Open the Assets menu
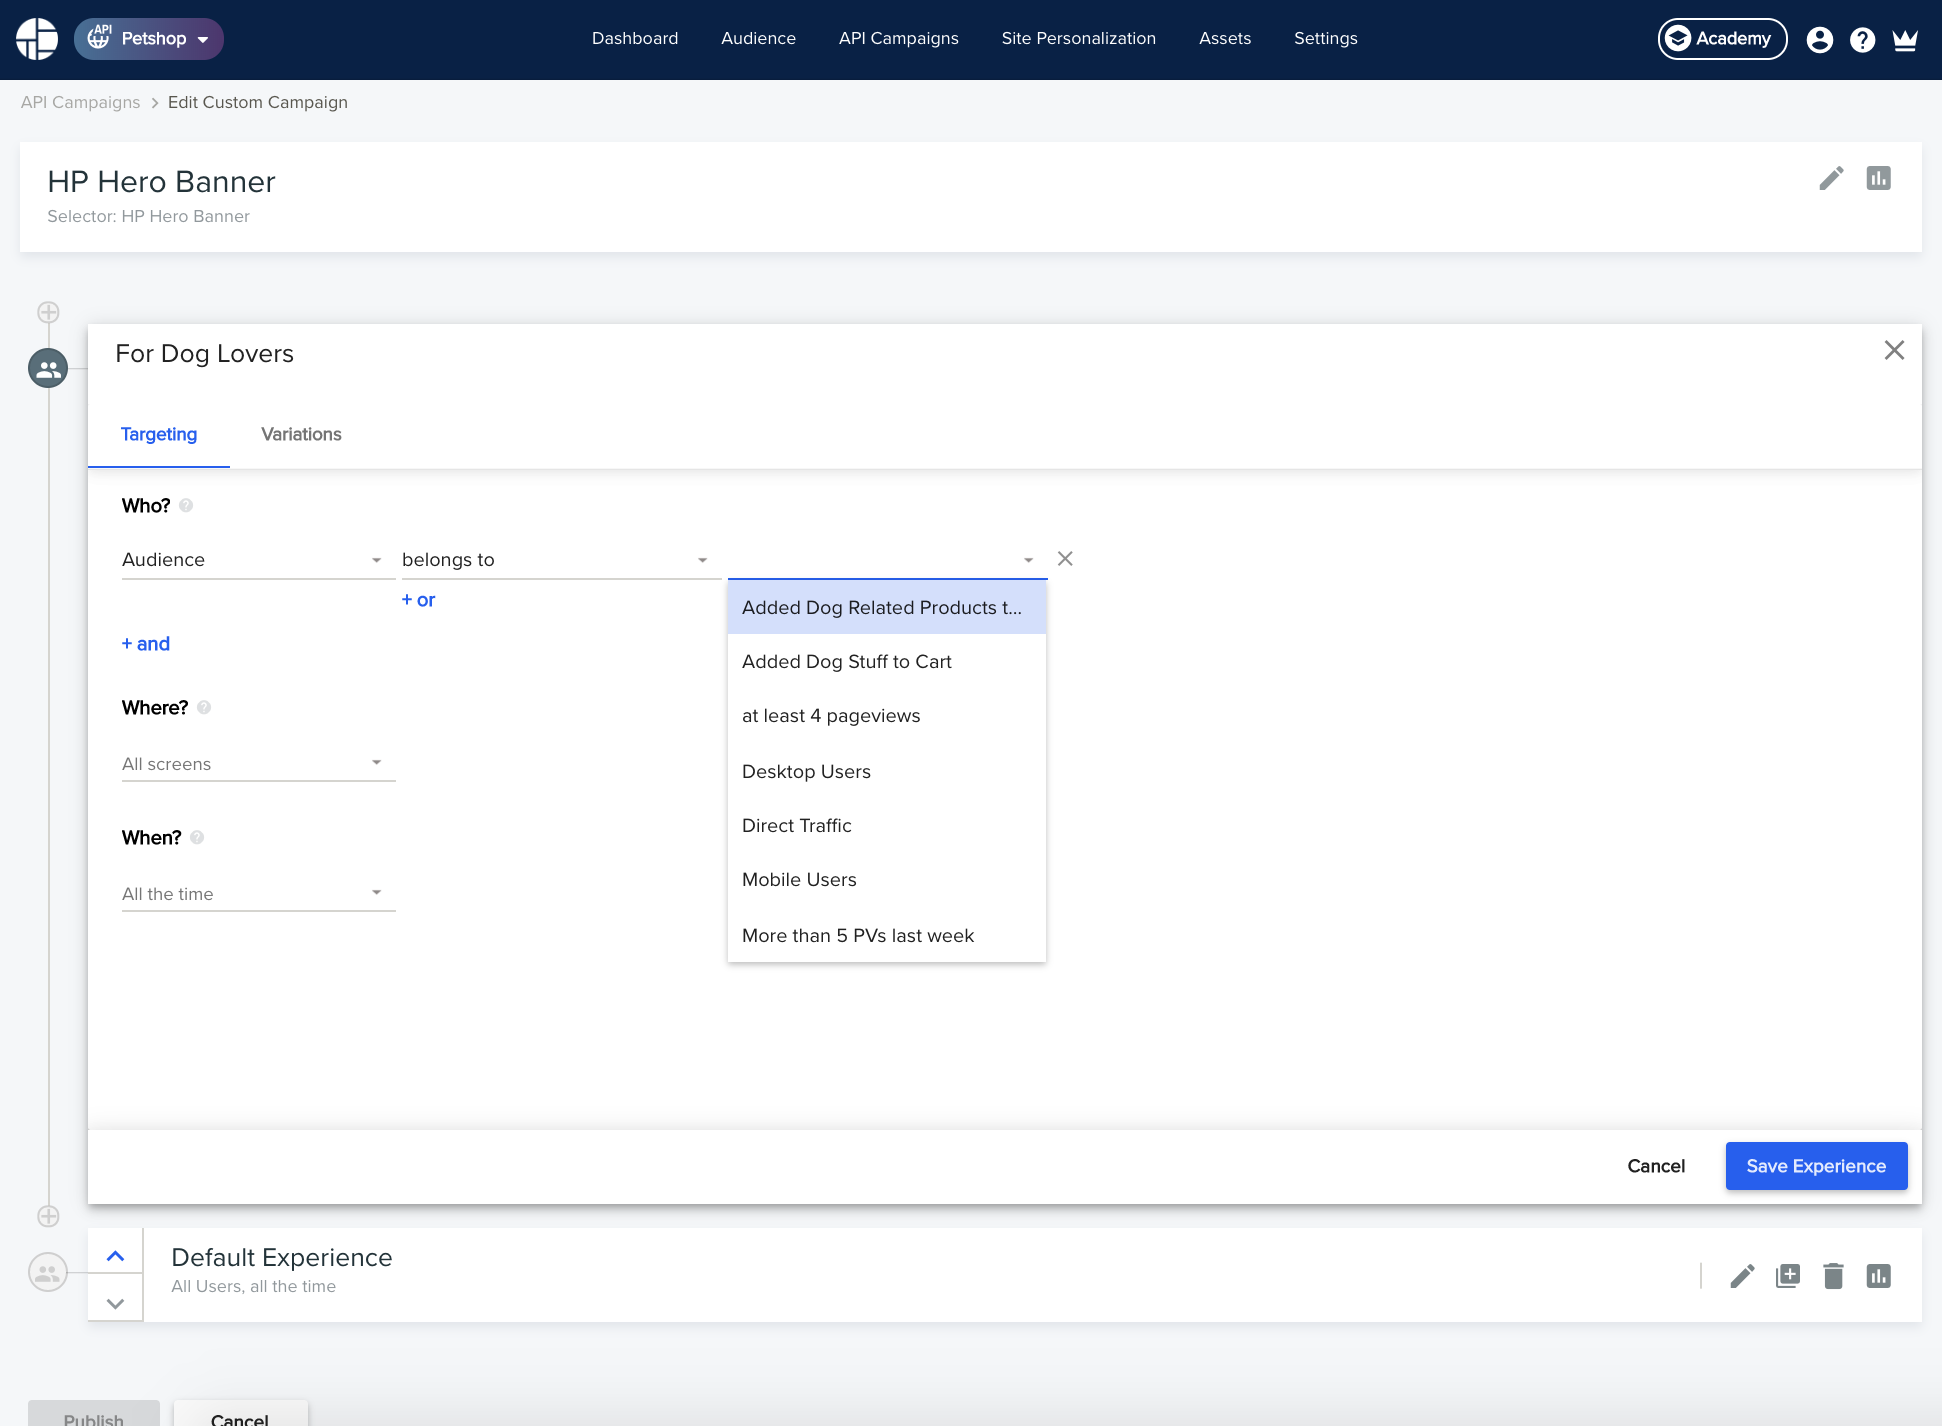The height and width of the screenshot is (1426, 1942). (1224, 39)
